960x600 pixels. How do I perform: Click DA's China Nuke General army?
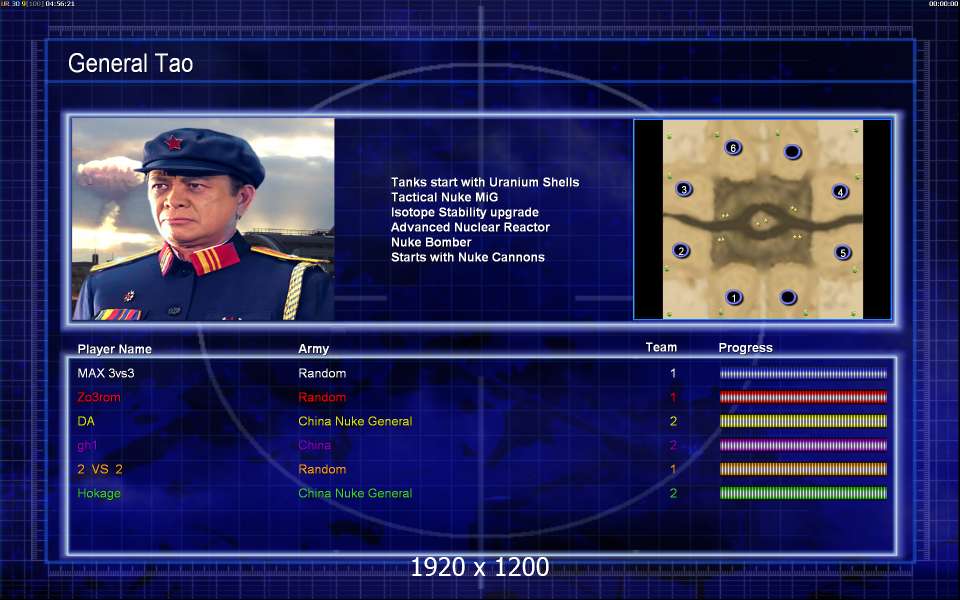click(355, 421)
